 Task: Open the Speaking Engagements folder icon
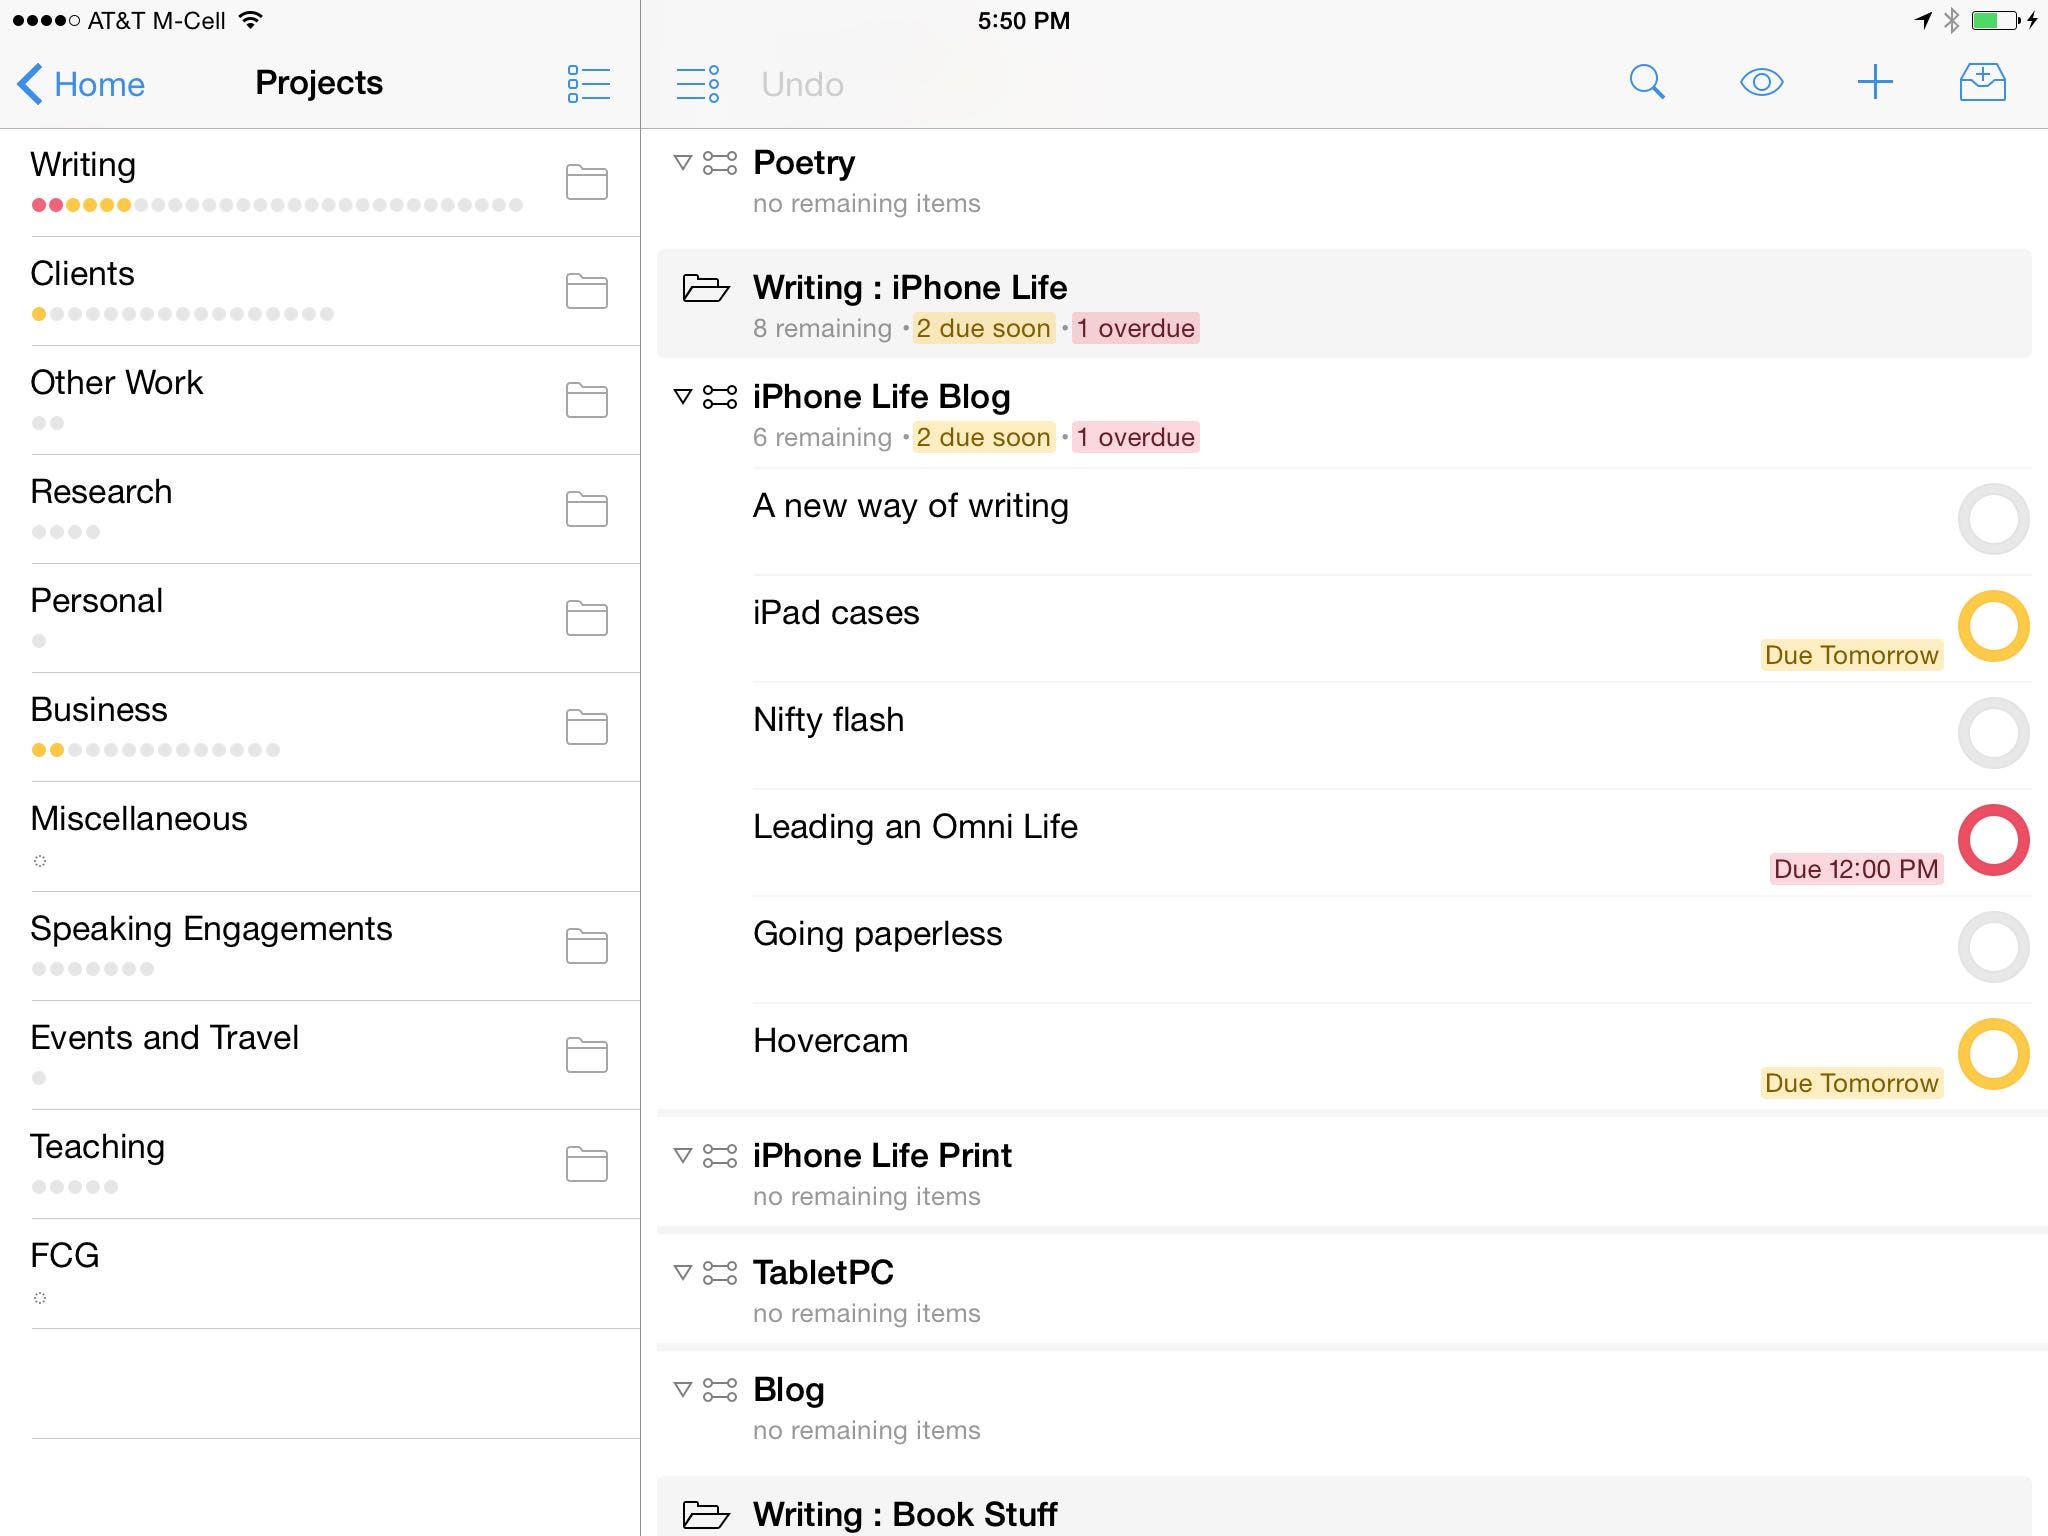pos(587,946)
